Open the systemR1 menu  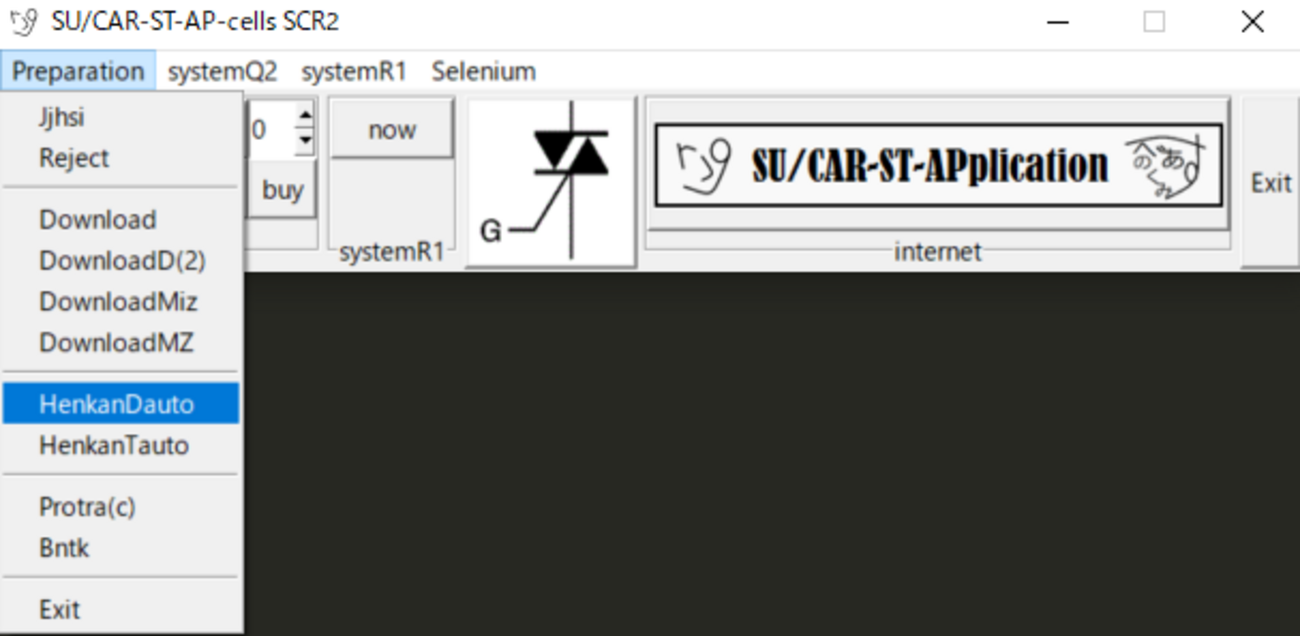354,72
